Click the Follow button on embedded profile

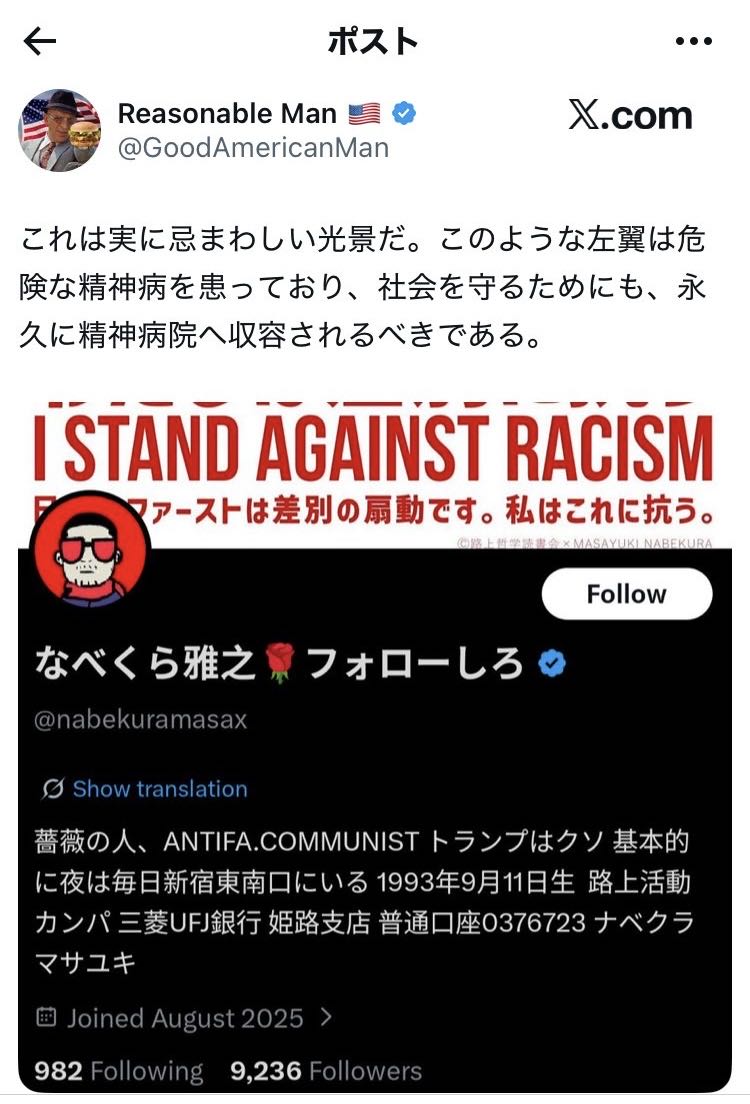[627, 594]
